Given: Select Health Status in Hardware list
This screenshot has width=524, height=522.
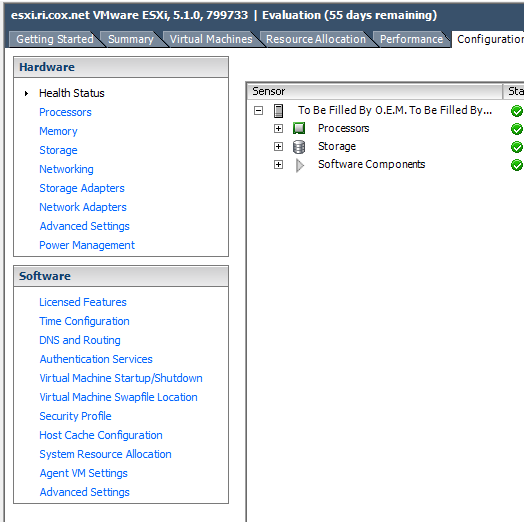Looking at the screenshot, I should coord(72,93).
